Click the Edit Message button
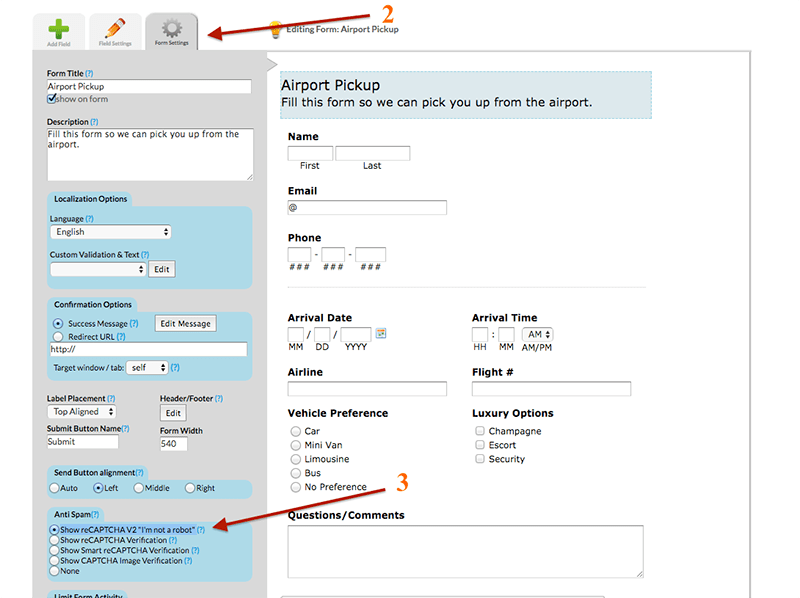The height and width of the screenshot is (598, 800). click(x=188, y=323)
